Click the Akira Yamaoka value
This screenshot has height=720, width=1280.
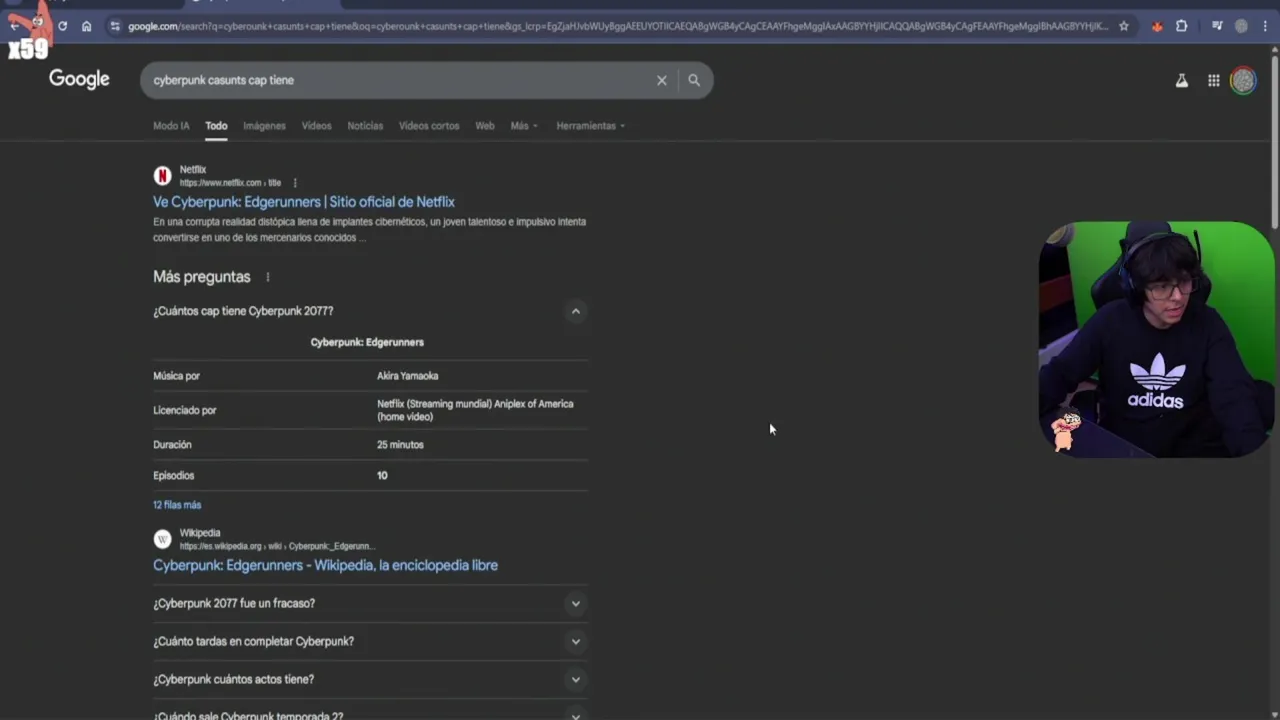pos(407,376)
